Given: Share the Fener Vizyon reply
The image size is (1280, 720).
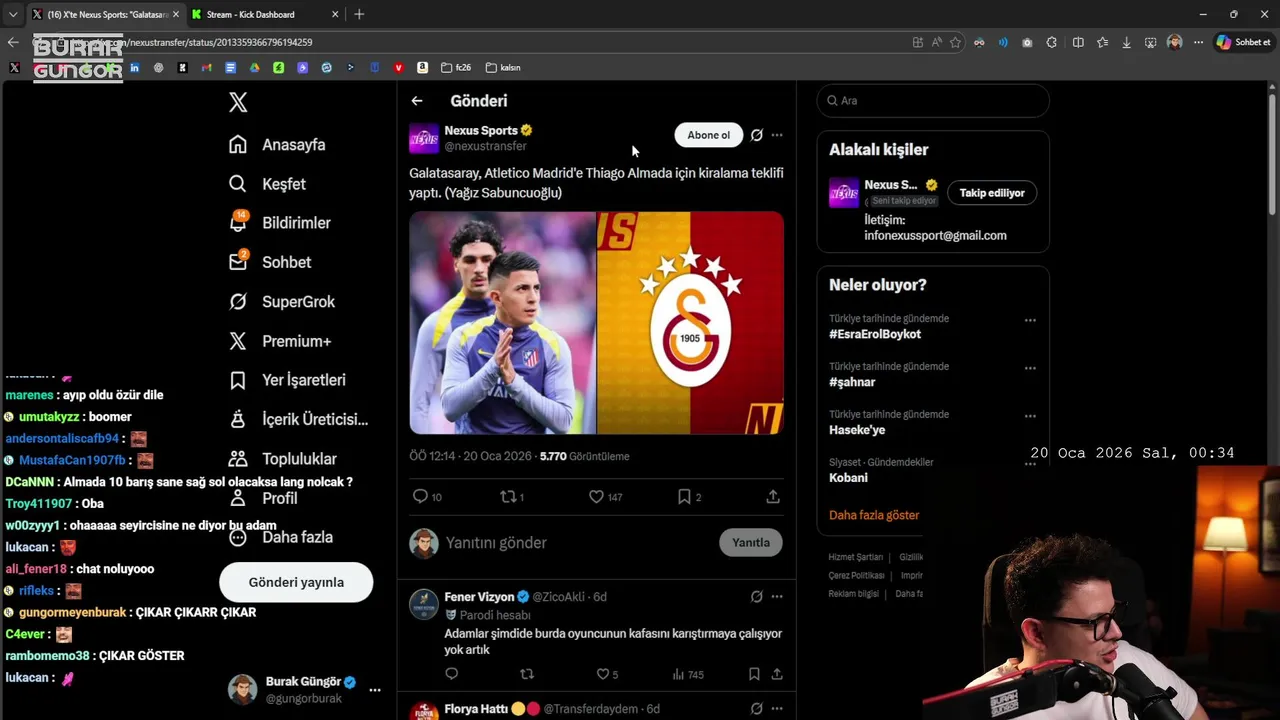Looking at the screenshot, I should click(776, 674).
